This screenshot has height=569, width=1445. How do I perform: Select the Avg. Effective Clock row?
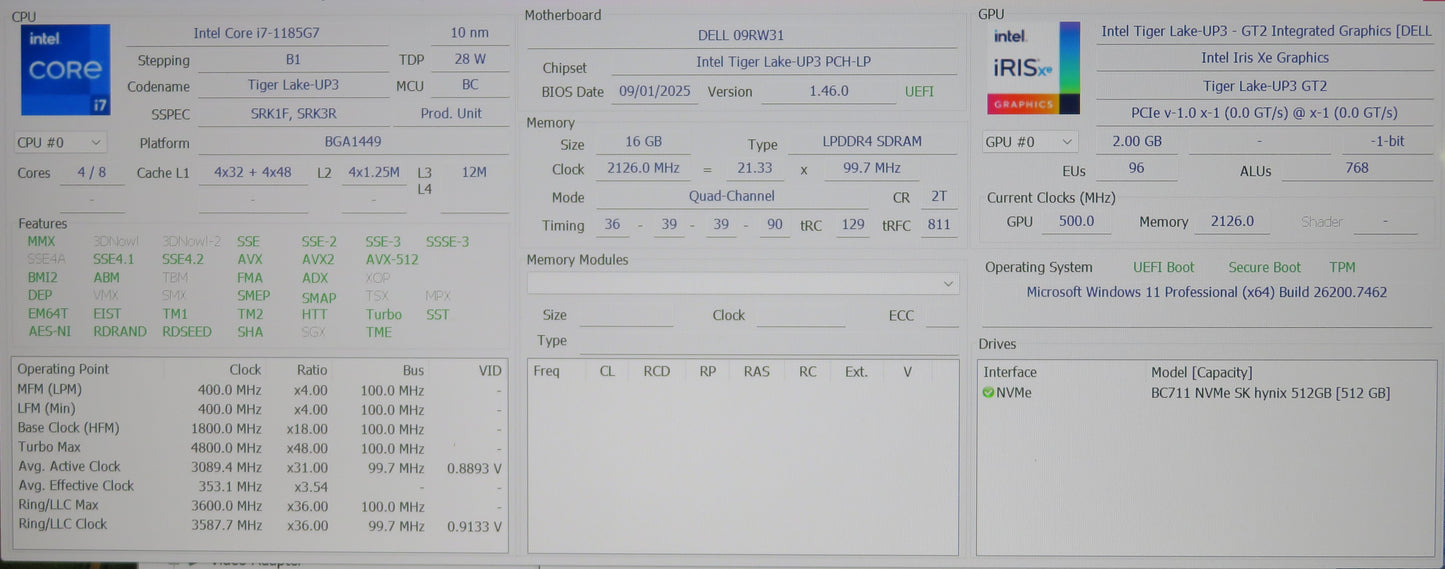(x=260, y=486)
